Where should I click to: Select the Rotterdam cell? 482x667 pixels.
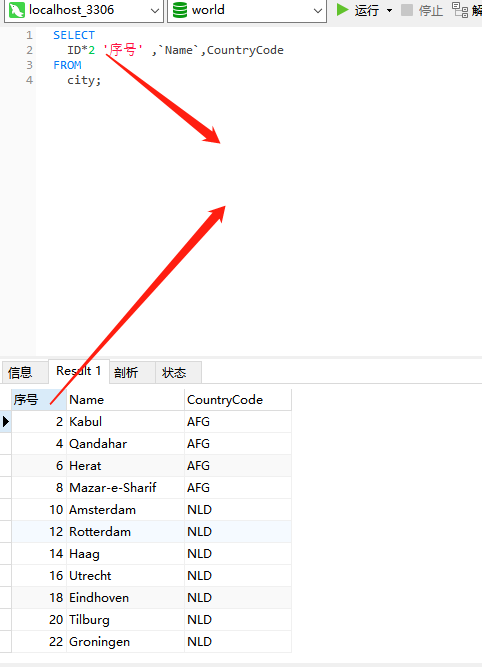(x=125, y=532)
